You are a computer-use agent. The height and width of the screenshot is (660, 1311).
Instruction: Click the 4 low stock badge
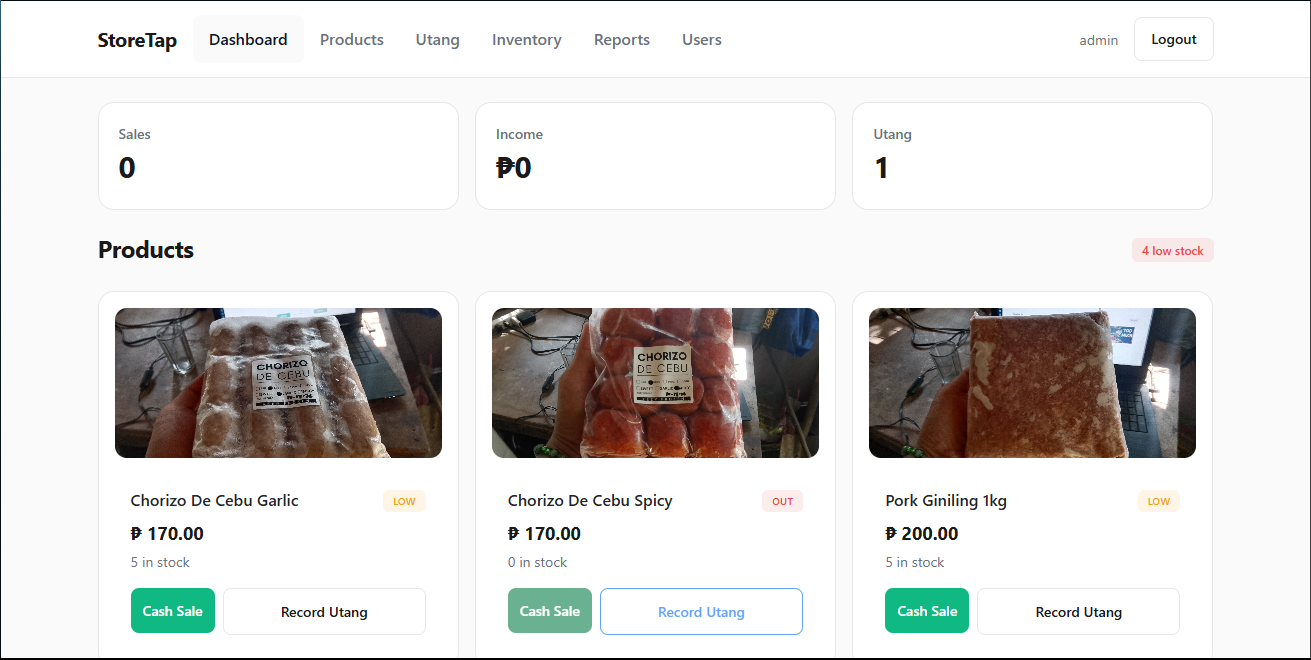click(x=1172, y=250)
